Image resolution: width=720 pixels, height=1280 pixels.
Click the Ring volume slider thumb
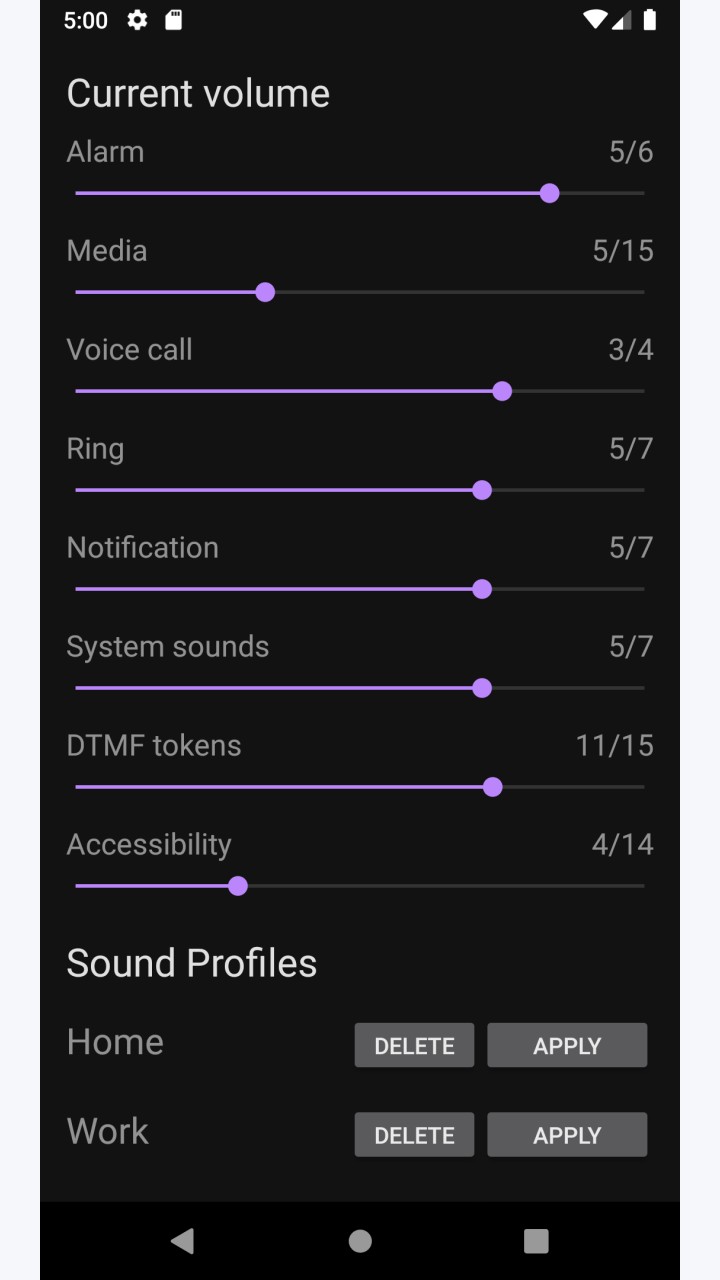pos(482,490)
